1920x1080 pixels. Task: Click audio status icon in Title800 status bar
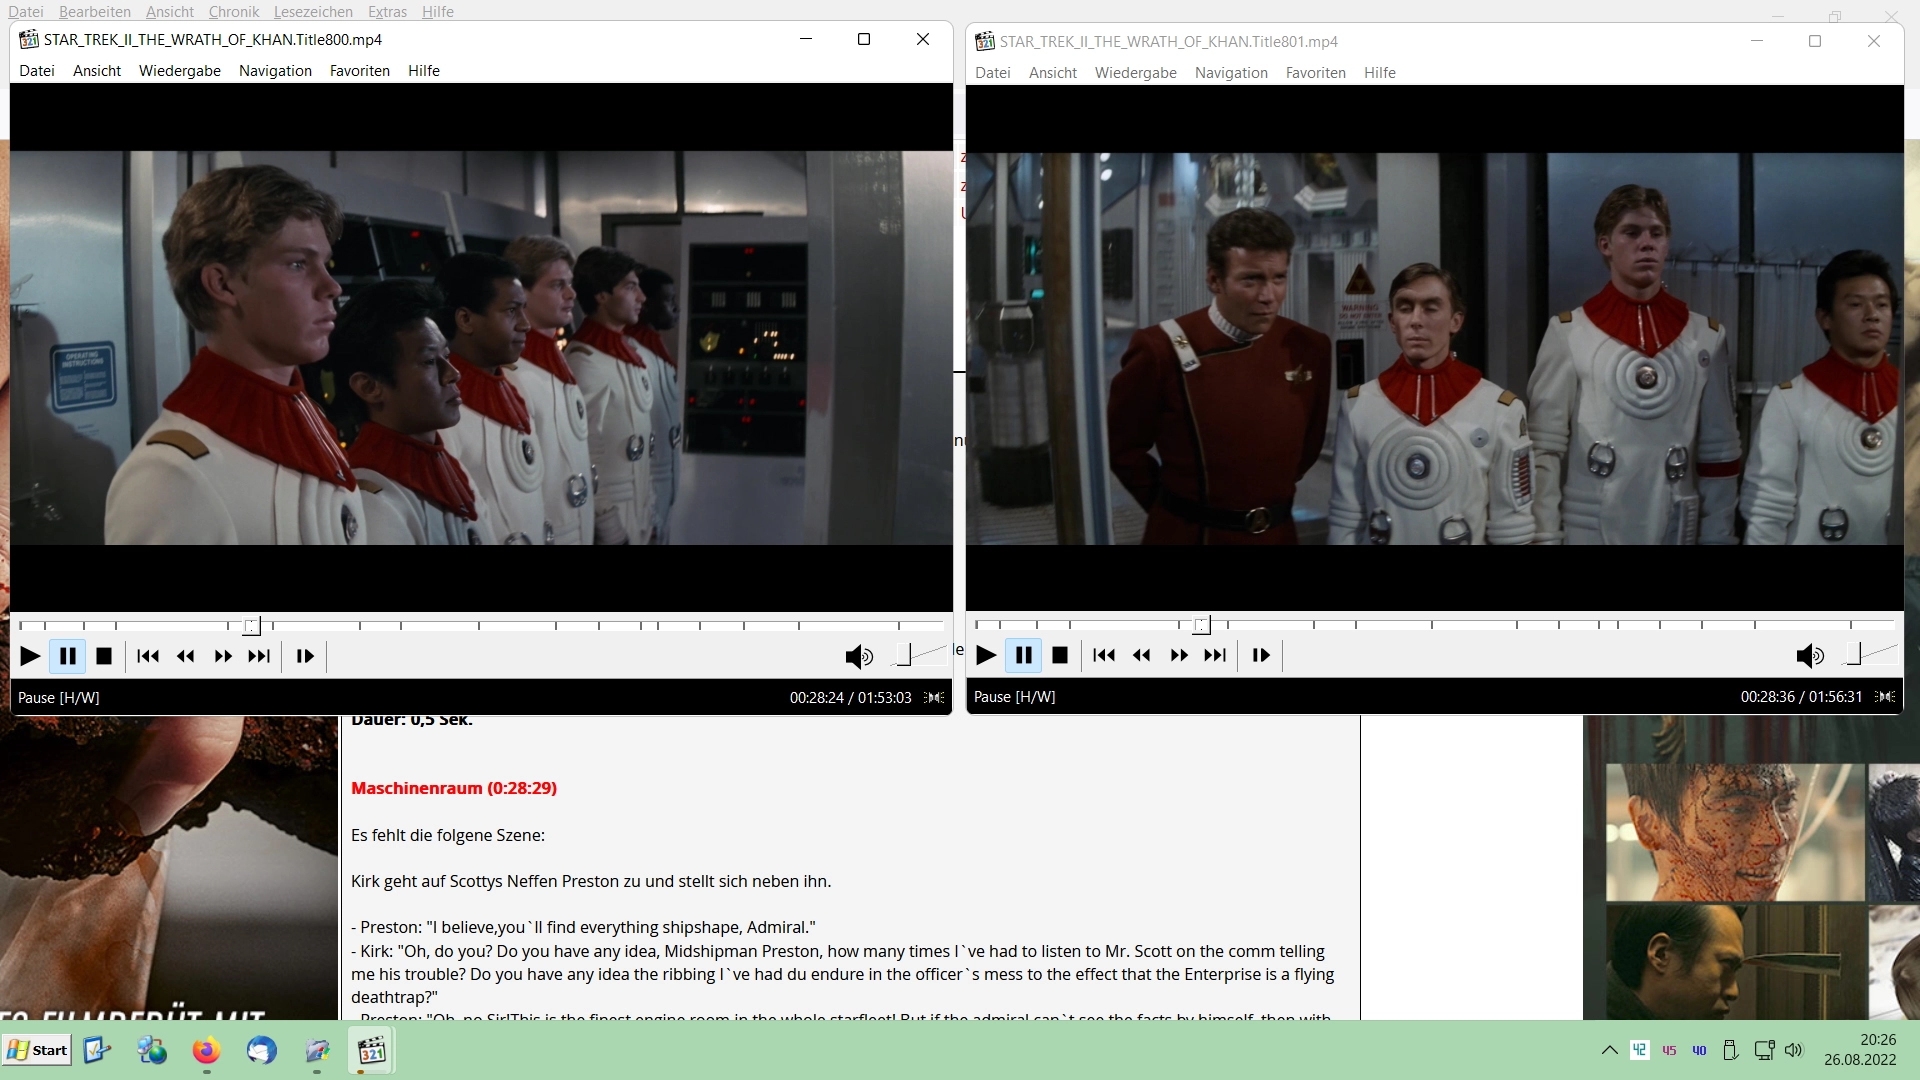click(934, 698)
